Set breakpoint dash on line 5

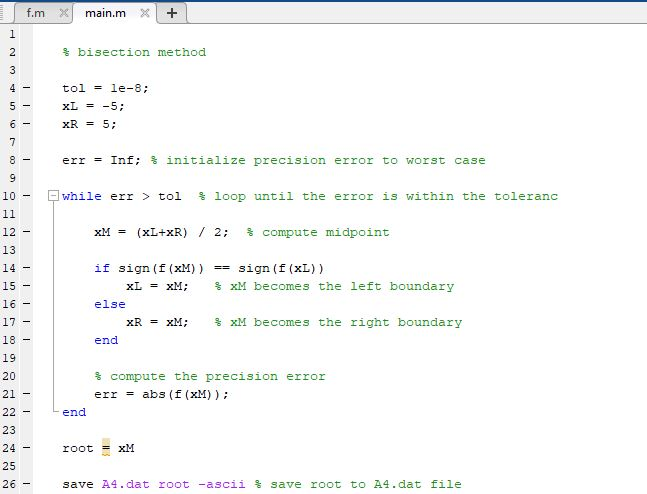26,106
